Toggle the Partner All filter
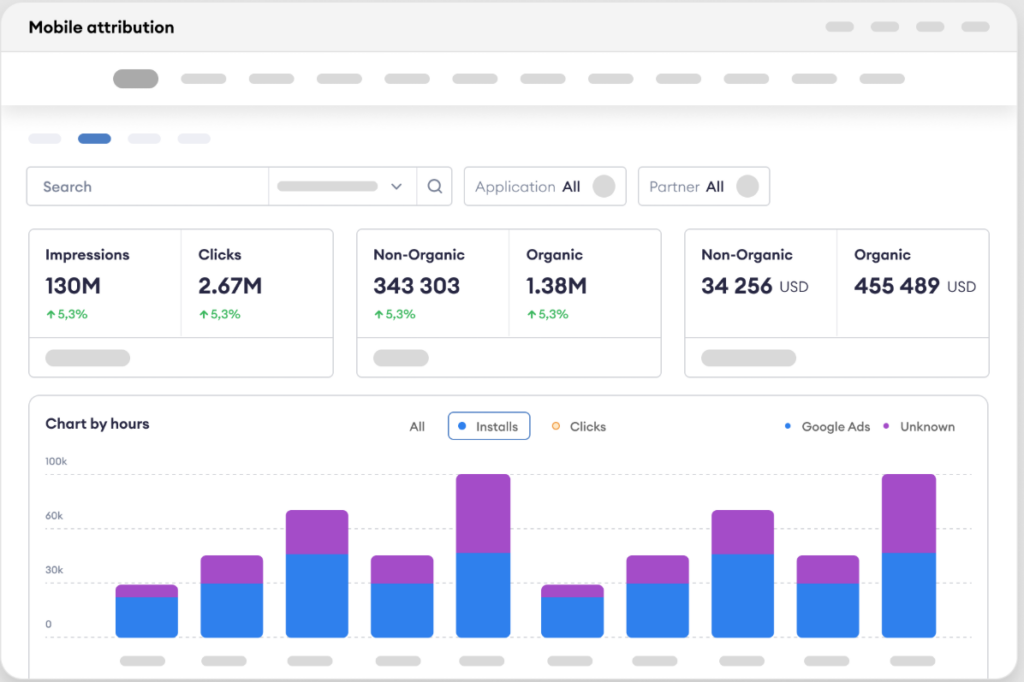This screenshot has height=682, width=1024. [747, 186]
